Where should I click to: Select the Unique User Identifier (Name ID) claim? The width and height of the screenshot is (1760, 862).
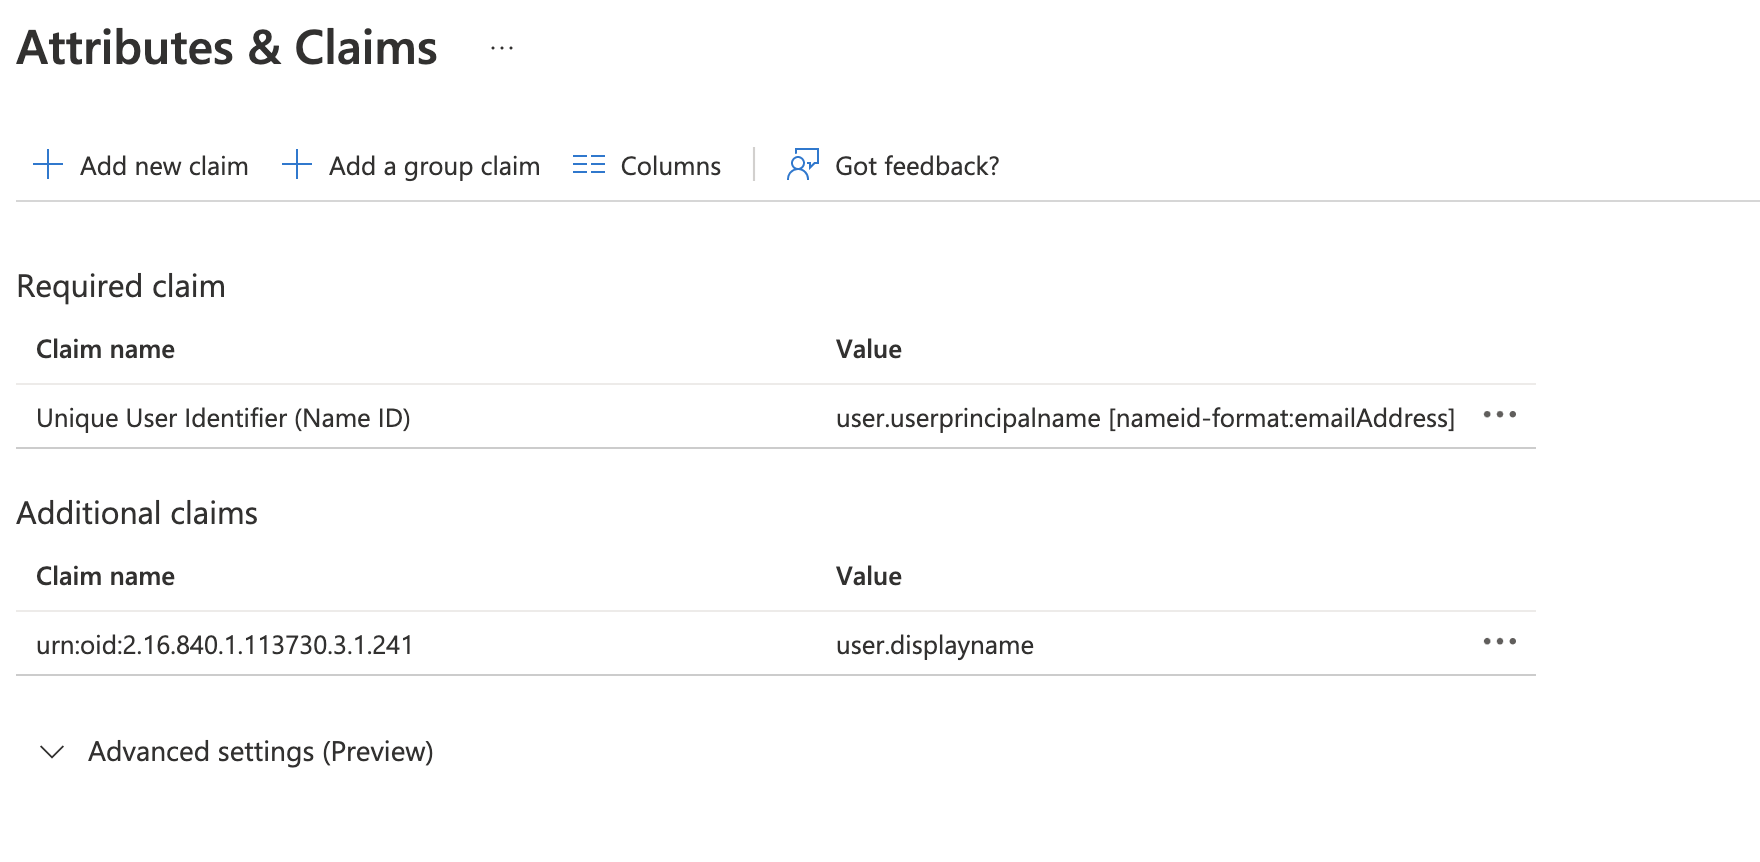click(223, 418)
